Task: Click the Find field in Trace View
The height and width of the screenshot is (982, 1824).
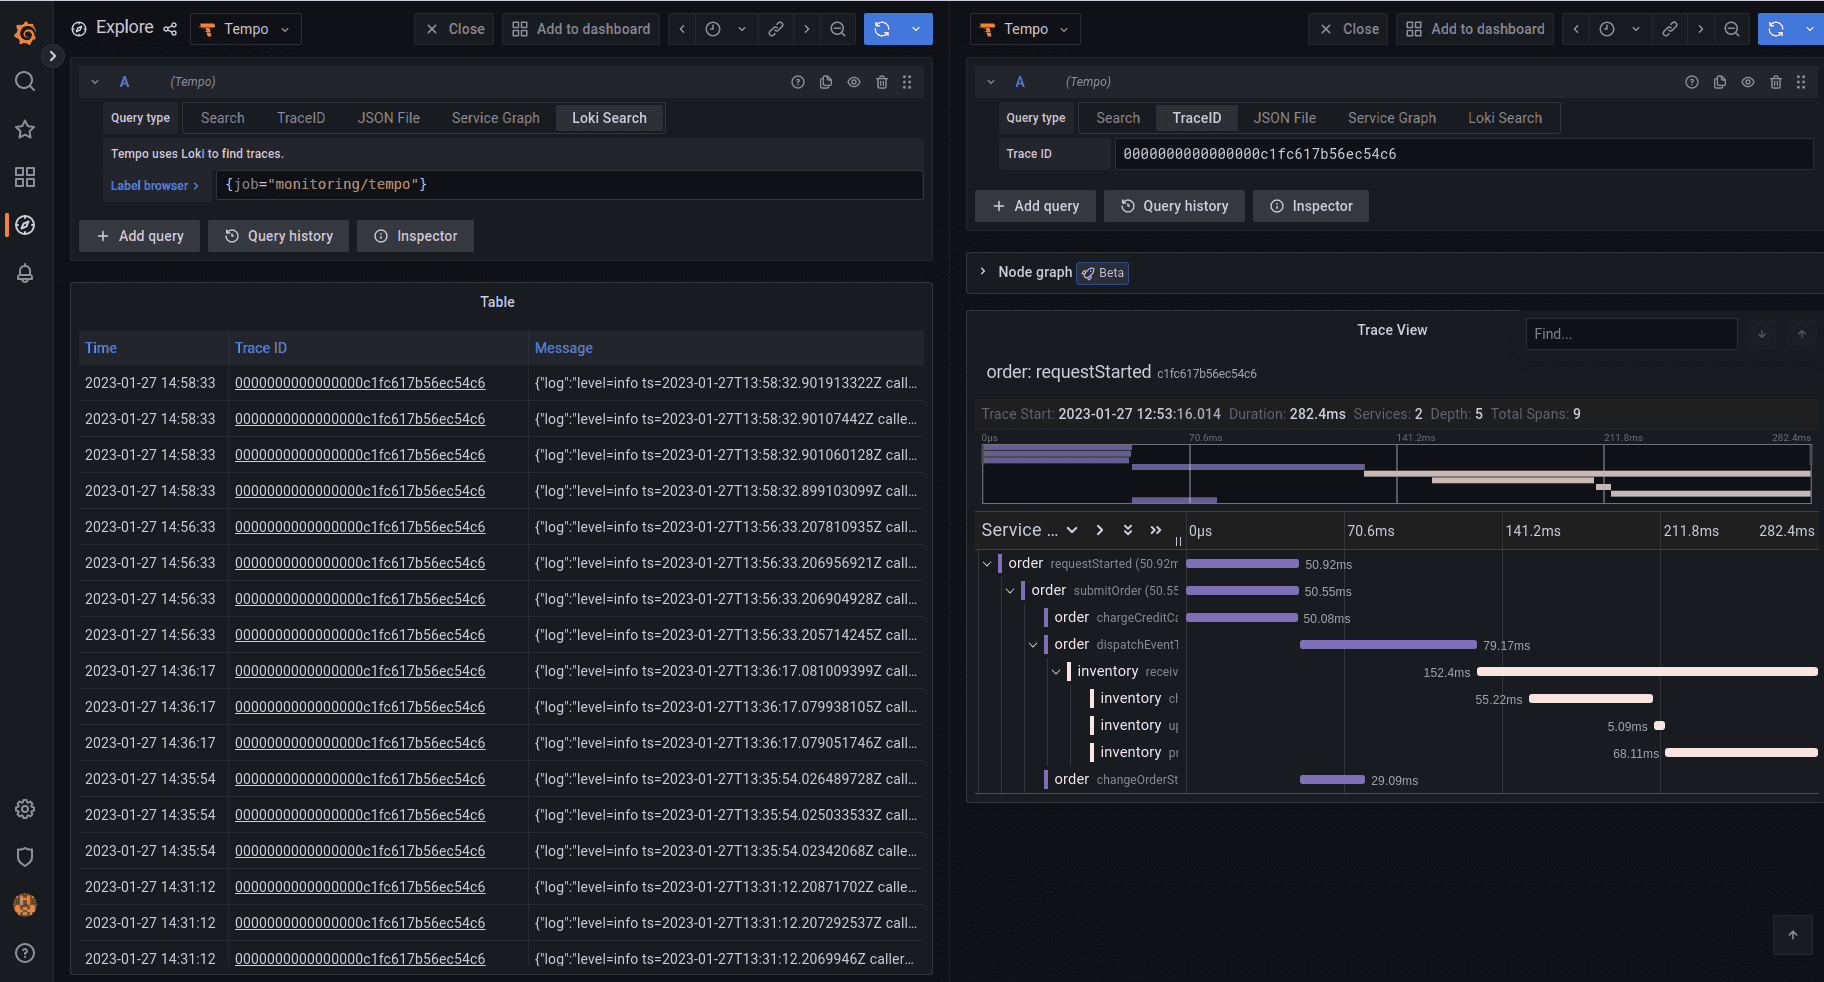Action: tap(1631, 334)
